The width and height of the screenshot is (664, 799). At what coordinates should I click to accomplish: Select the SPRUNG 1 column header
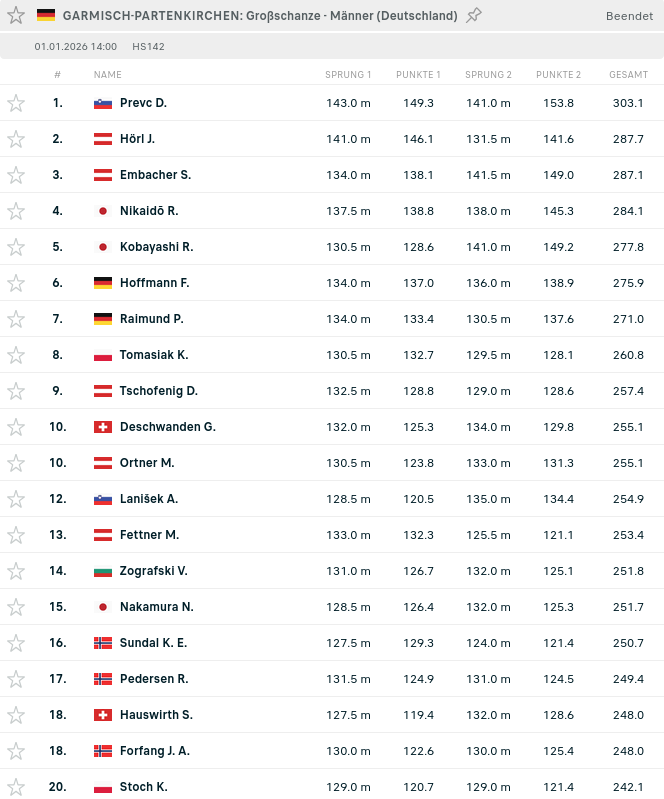tap(348, 74)
